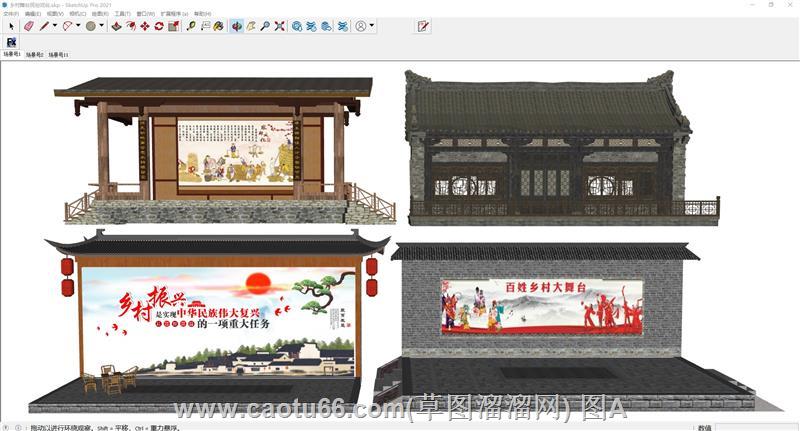
Task: Click the status bar info circle icon
Action: click(18, 428)
